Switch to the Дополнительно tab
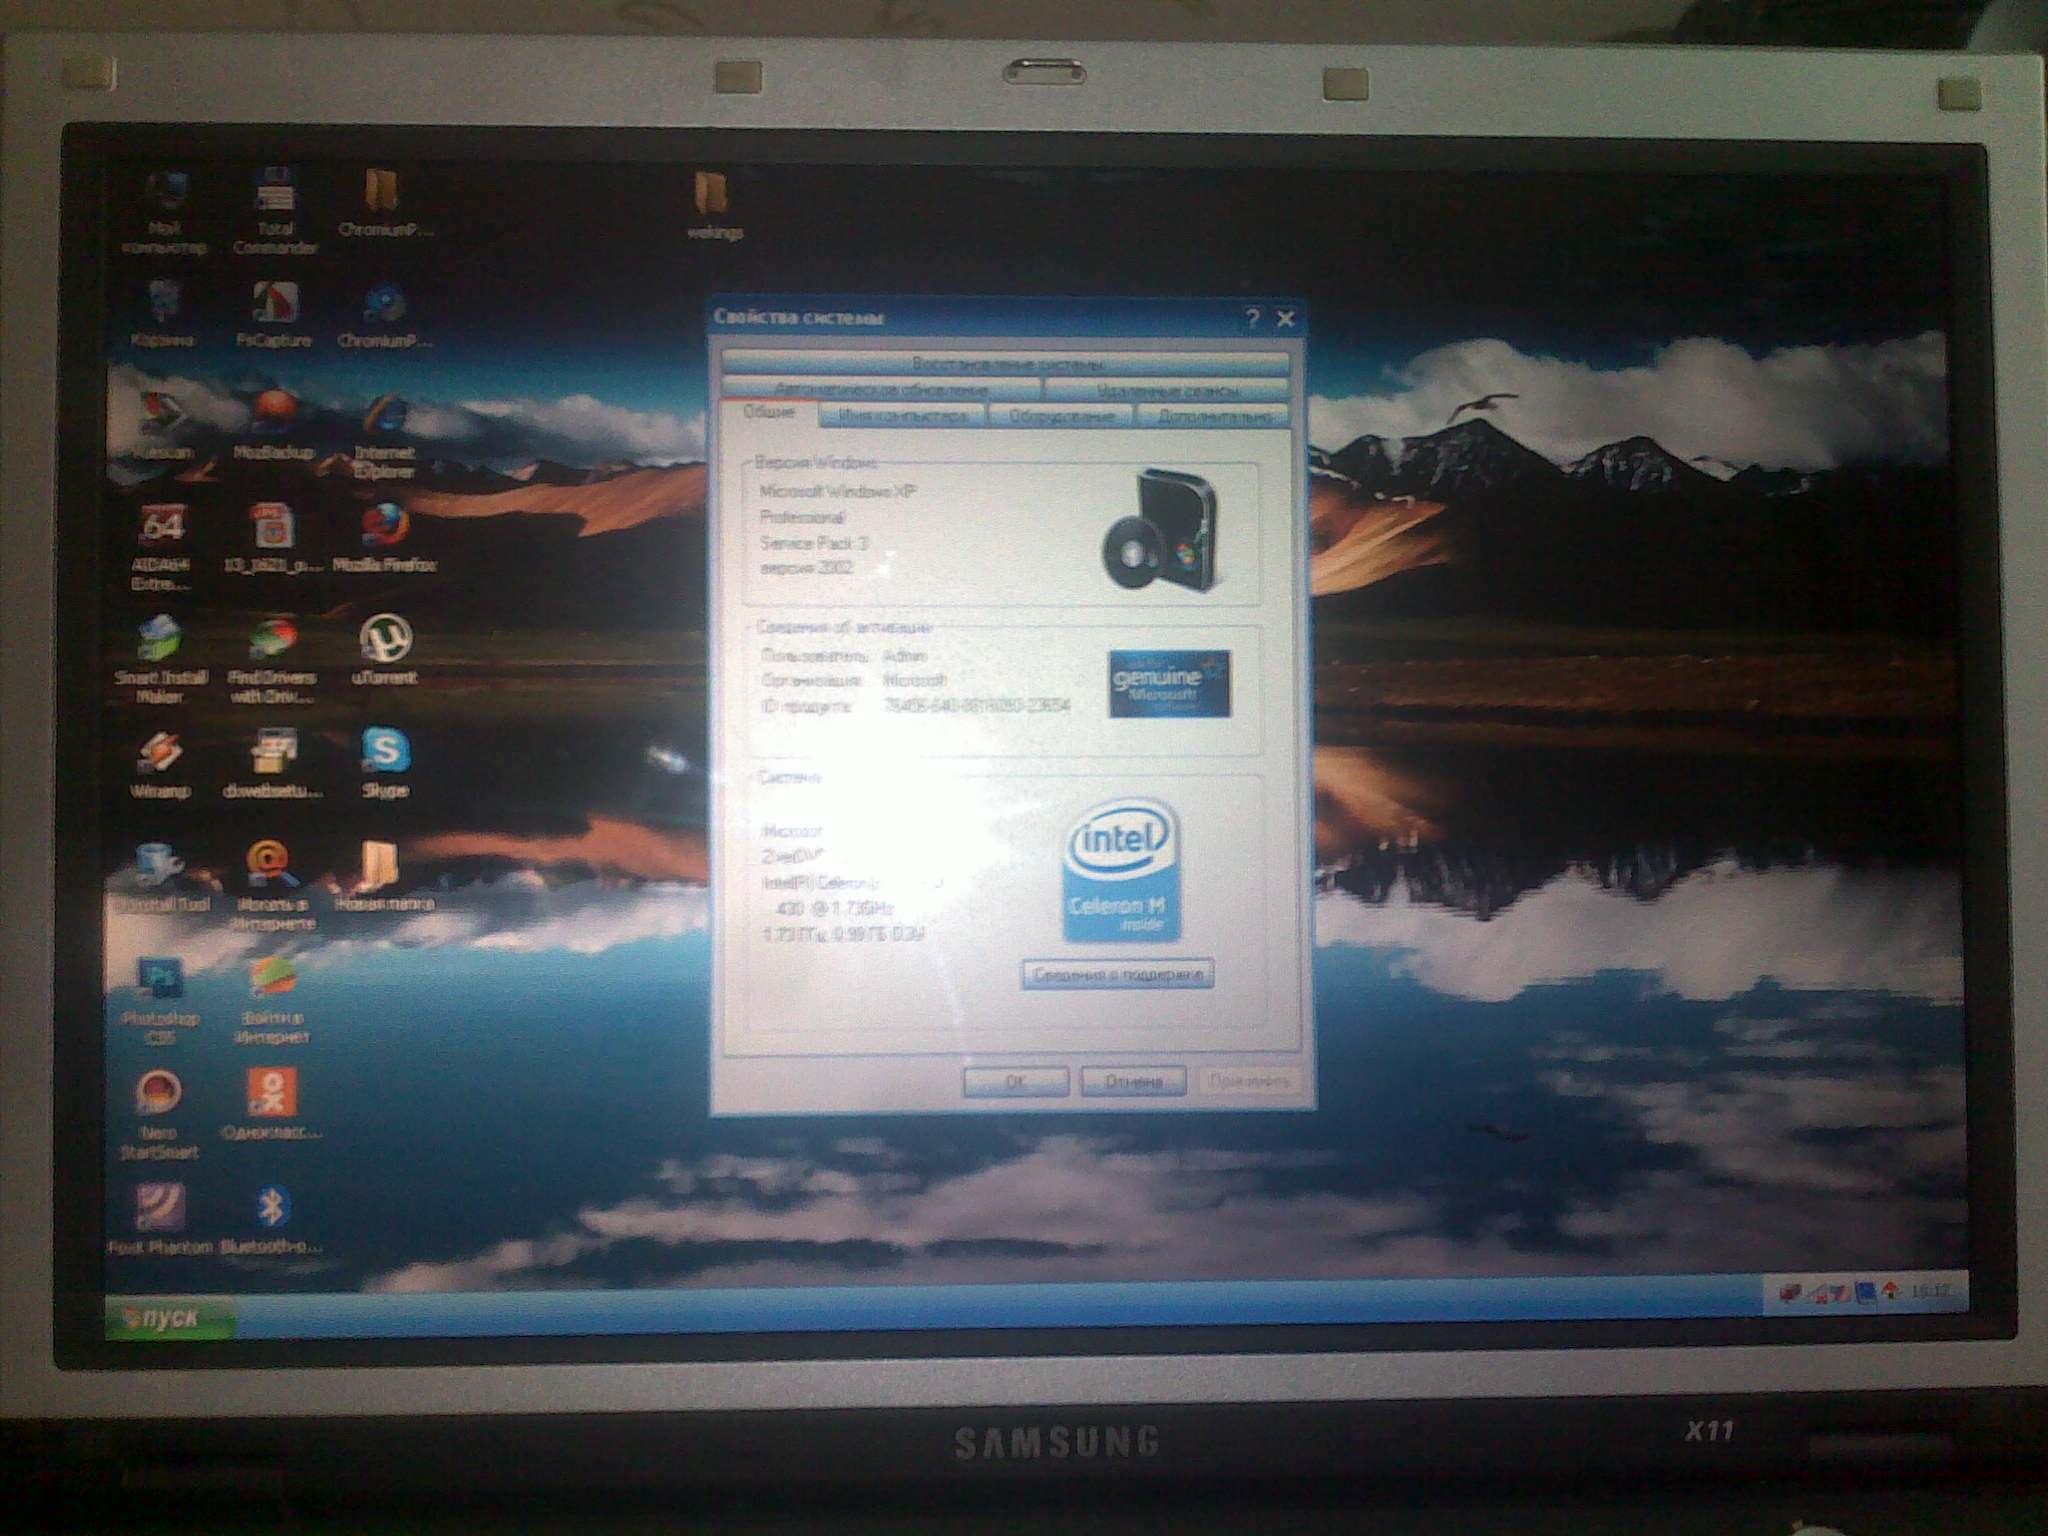Viewport: 2048px width, 1536px height. click(1212, 415)
